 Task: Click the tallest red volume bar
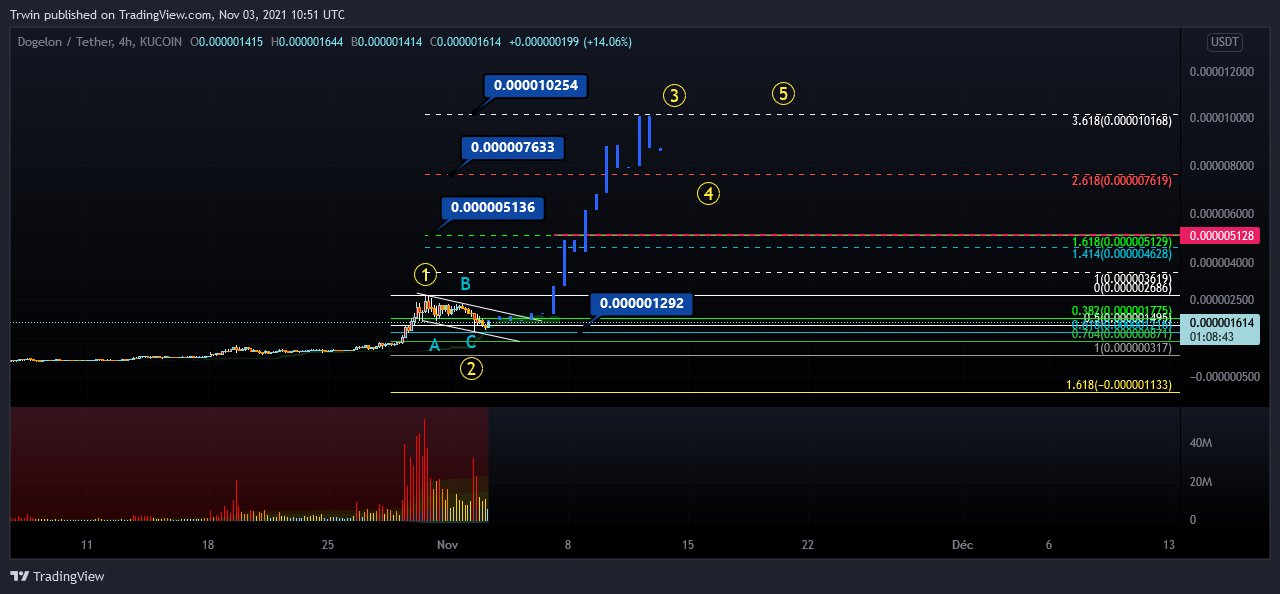click(425, 470)
